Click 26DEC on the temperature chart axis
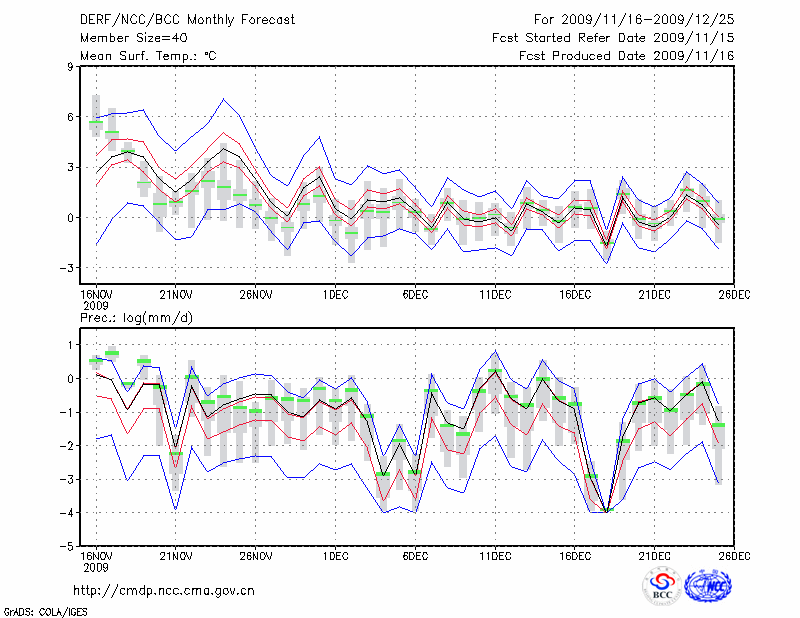The image size is (800, 618). 734,295
